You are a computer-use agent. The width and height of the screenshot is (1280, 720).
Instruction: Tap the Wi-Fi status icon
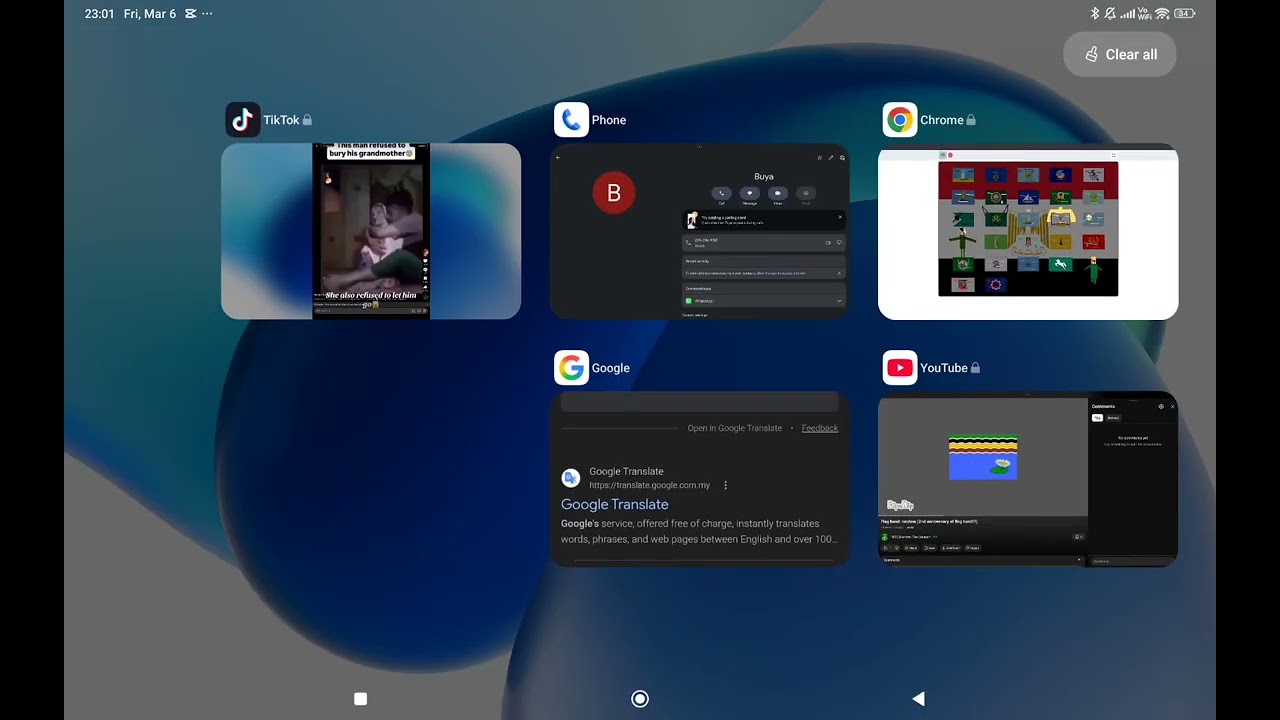coord(1162,14)
